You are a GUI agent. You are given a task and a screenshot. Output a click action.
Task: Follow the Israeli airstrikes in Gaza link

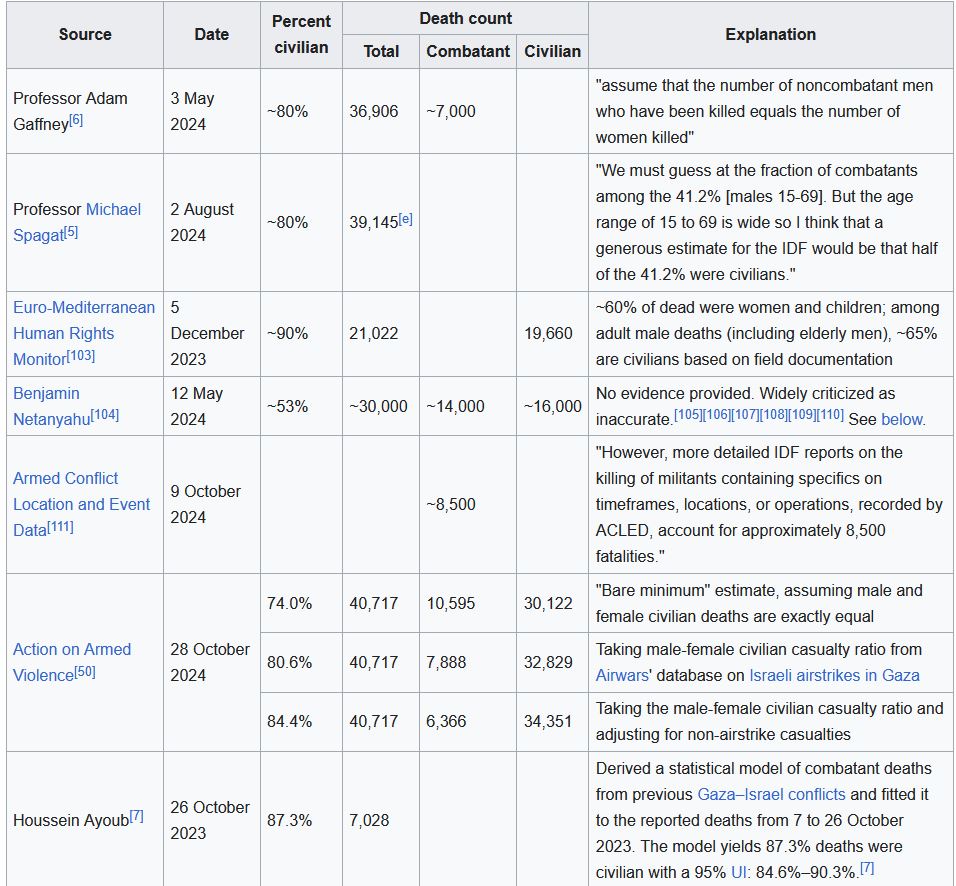834,675
